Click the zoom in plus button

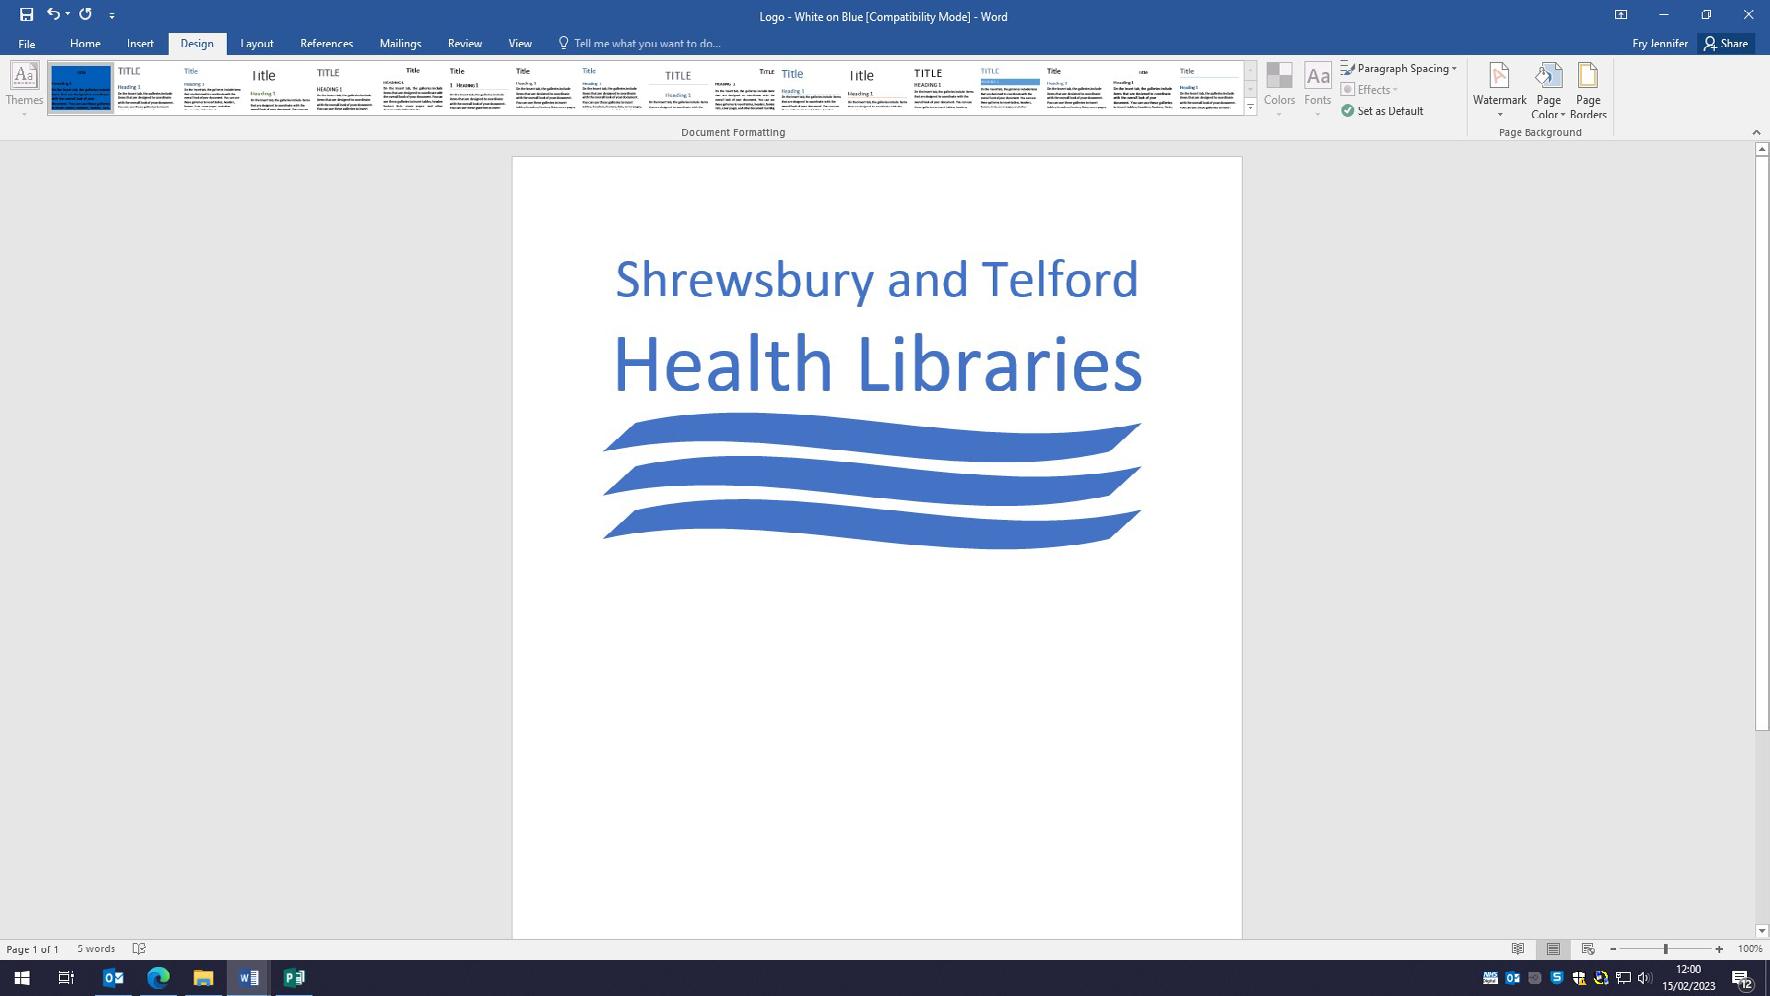point(1719,949)
